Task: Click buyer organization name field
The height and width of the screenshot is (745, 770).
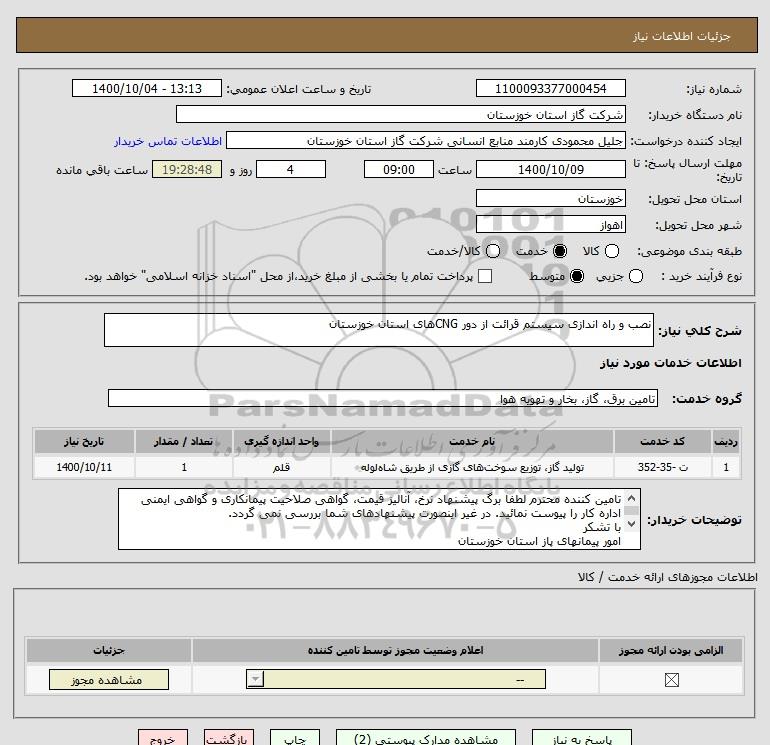Action: 401,114
